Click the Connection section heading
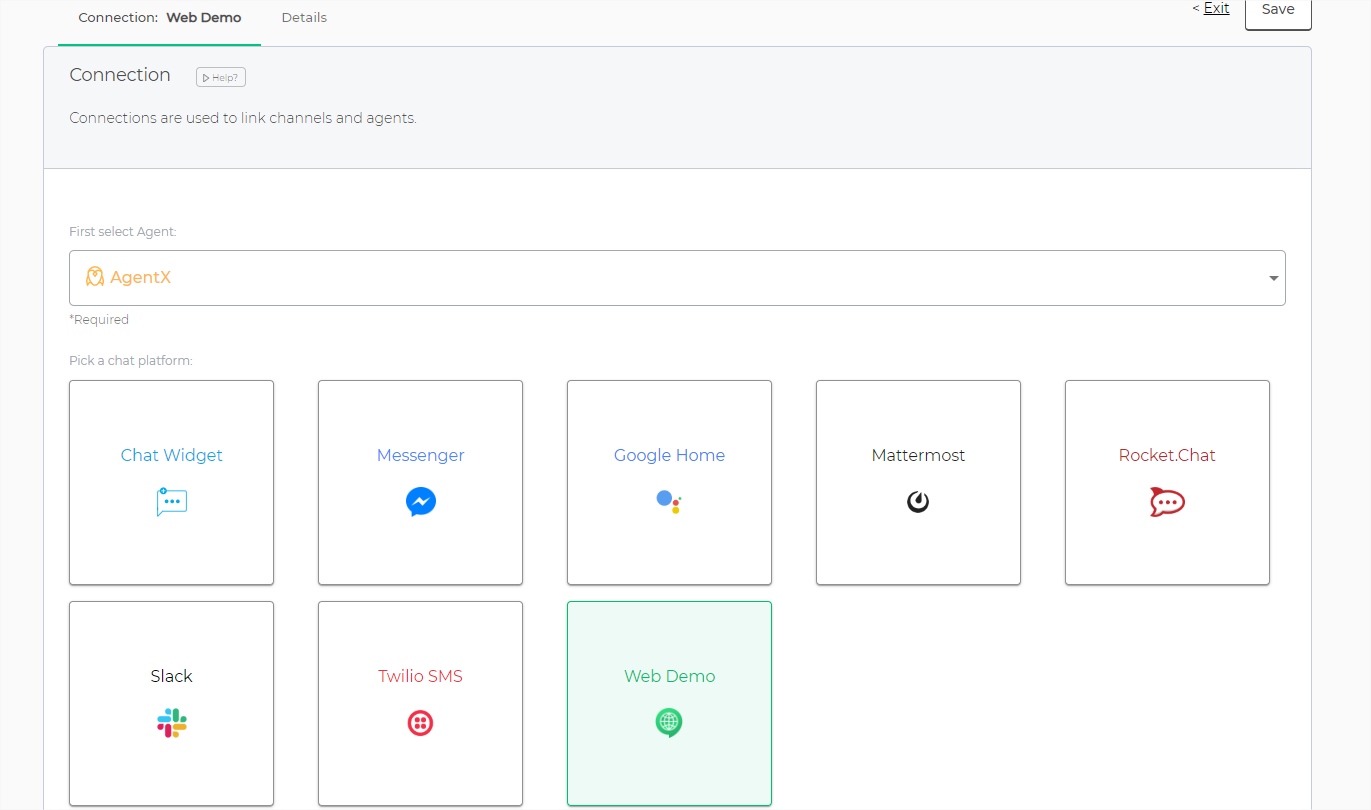Viewport: 1371px width, 810px height. tap(120, 75)
